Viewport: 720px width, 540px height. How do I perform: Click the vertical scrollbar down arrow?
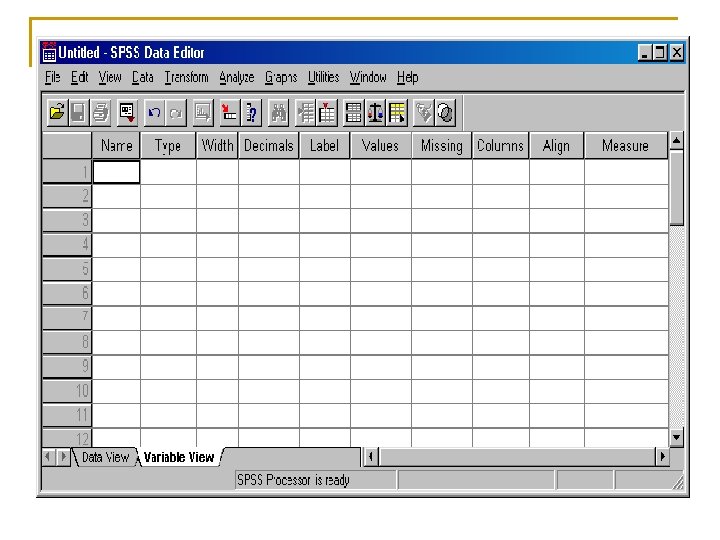pos(676,437)
